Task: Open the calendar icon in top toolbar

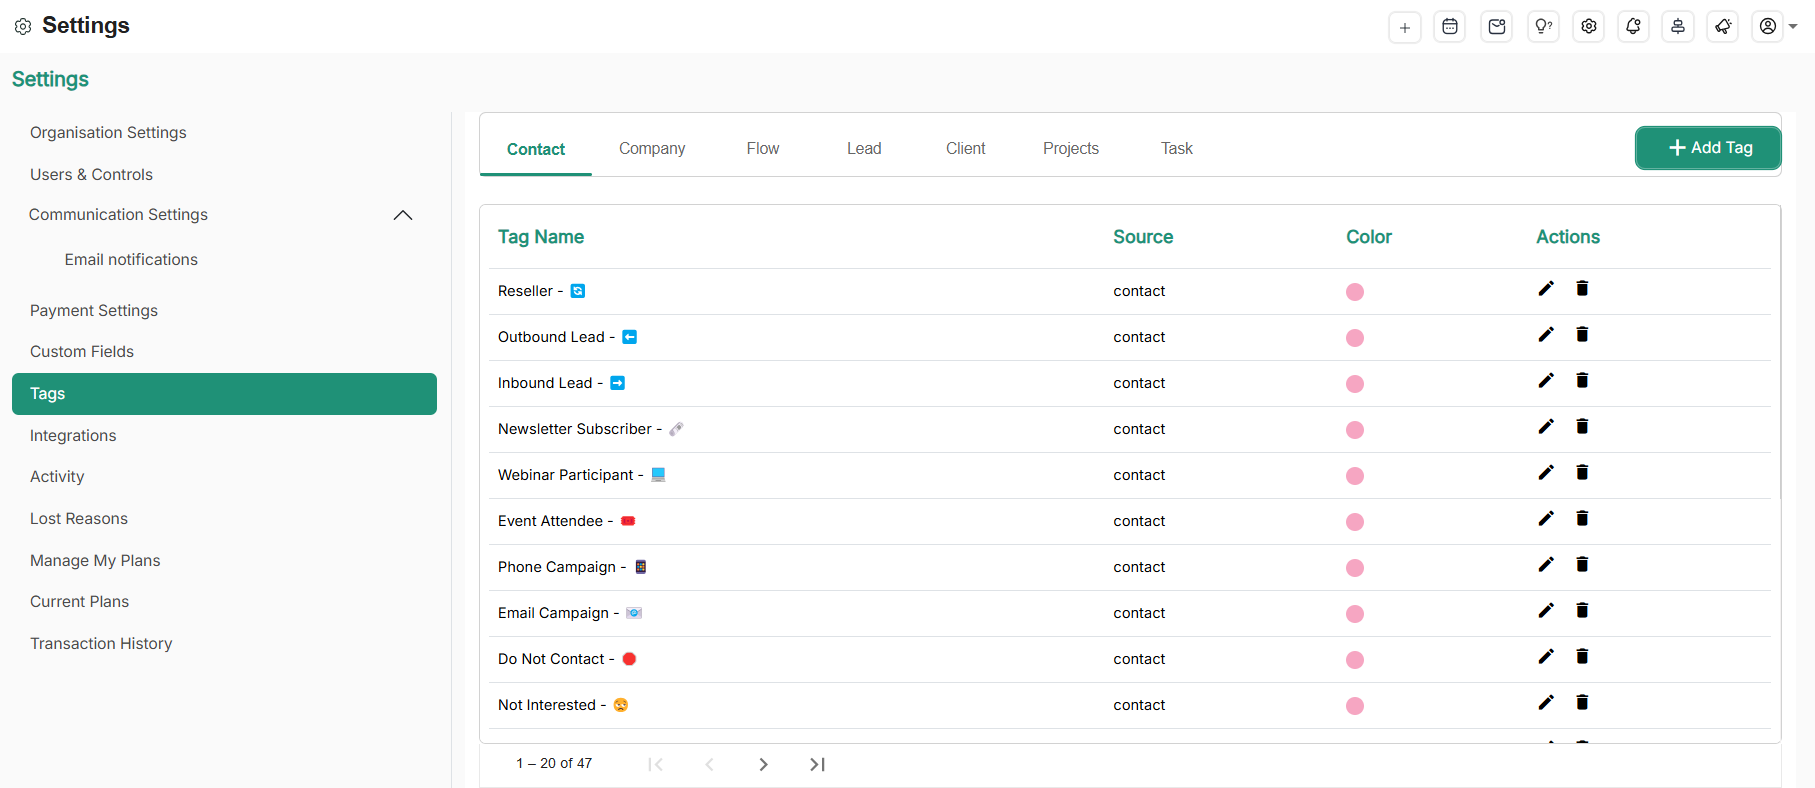Action: click(x=1449, y=27)
